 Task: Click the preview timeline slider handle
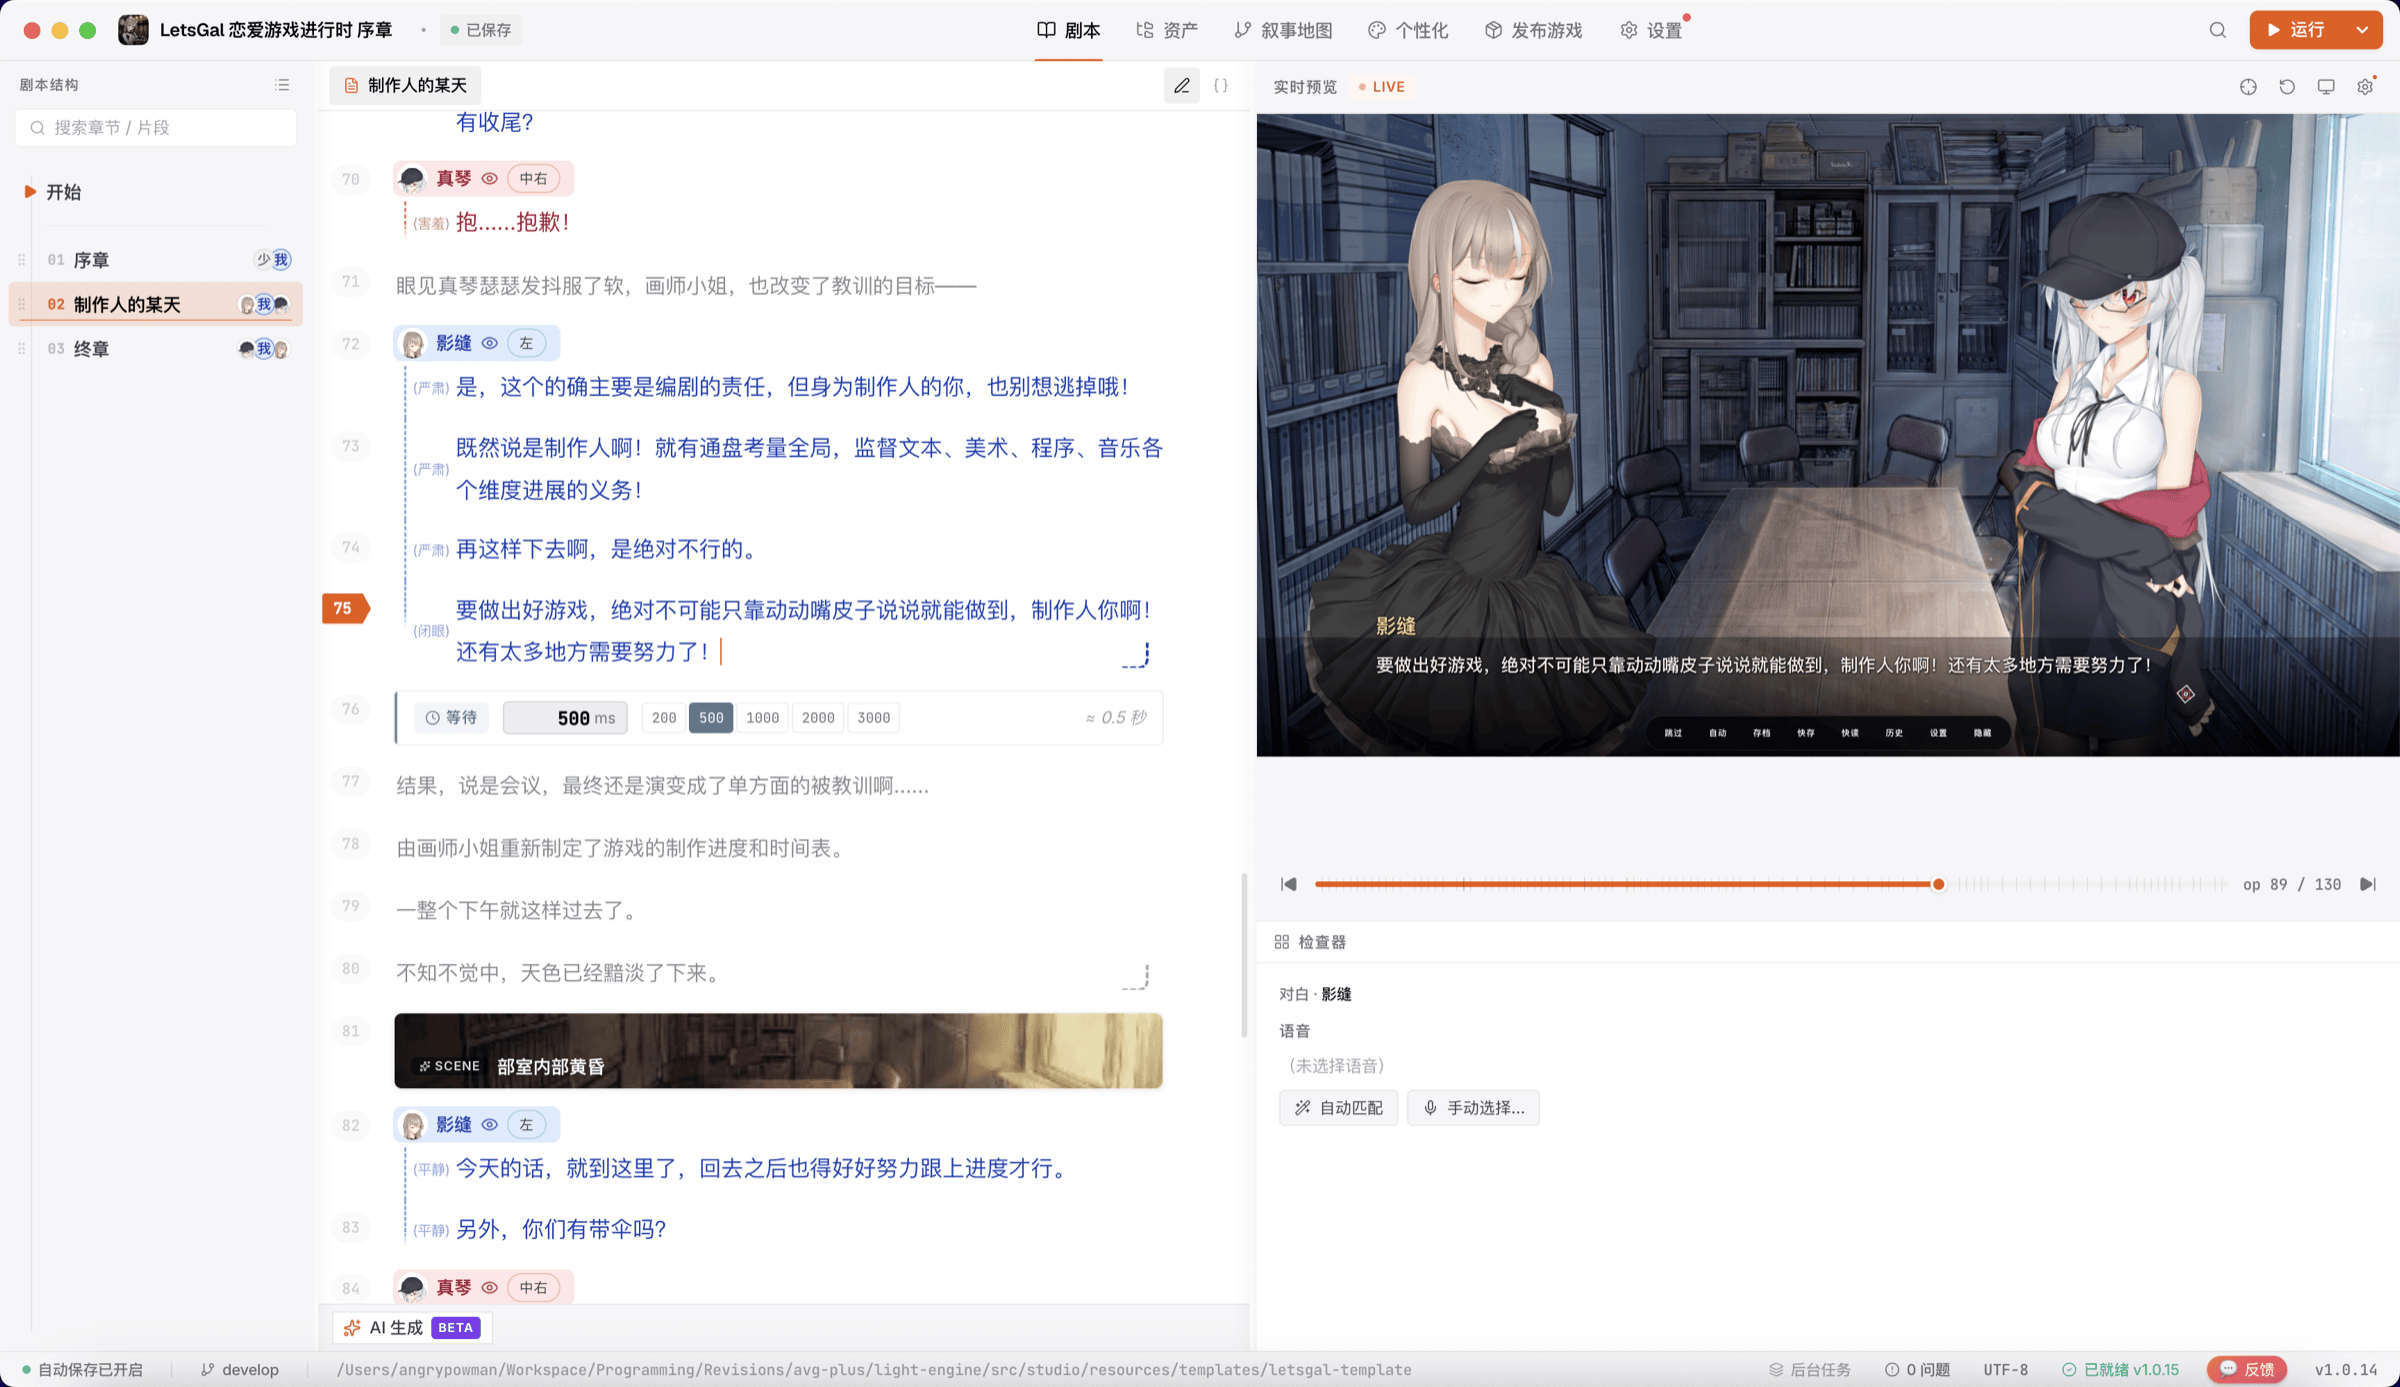coord(1938,884)
